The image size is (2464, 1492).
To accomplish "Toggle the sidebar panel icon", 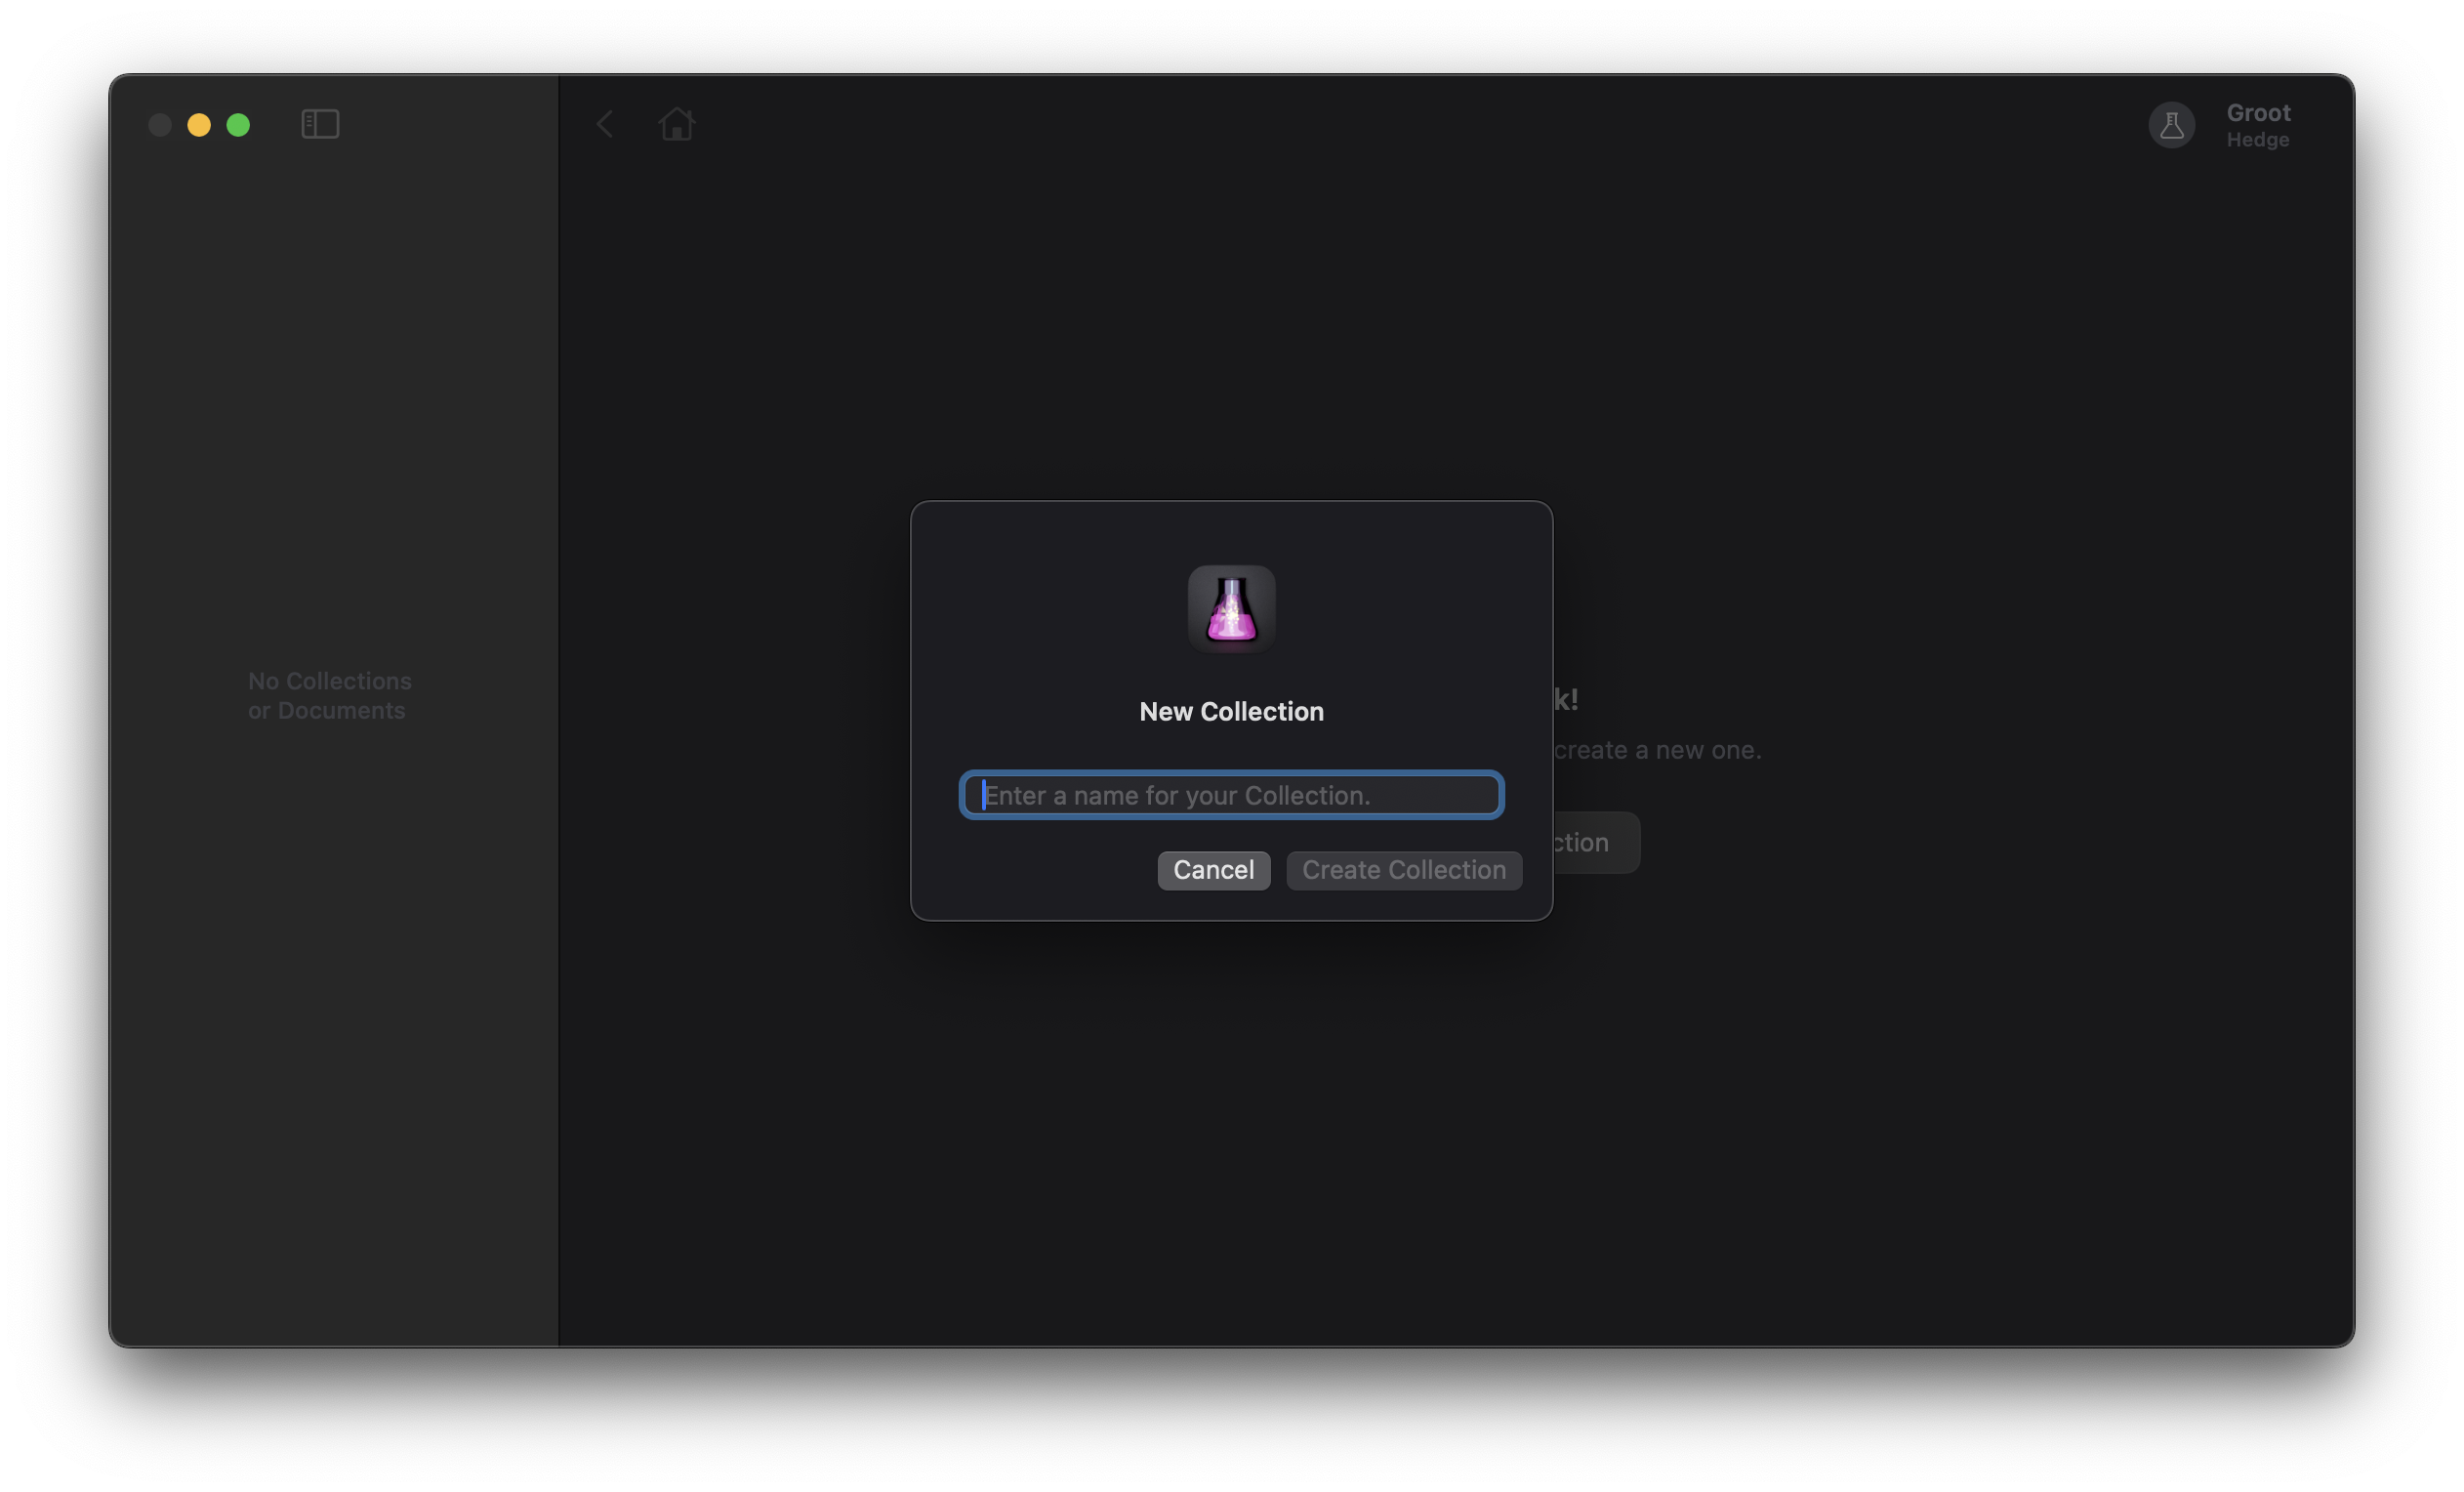I will [x=320, y=124].
